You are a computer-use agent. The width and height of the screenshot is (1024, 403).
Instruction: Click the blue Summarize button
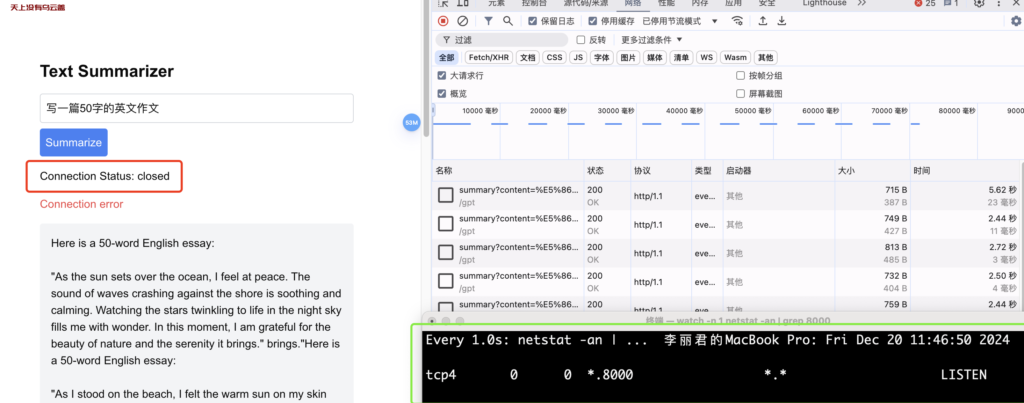point(74,142)
